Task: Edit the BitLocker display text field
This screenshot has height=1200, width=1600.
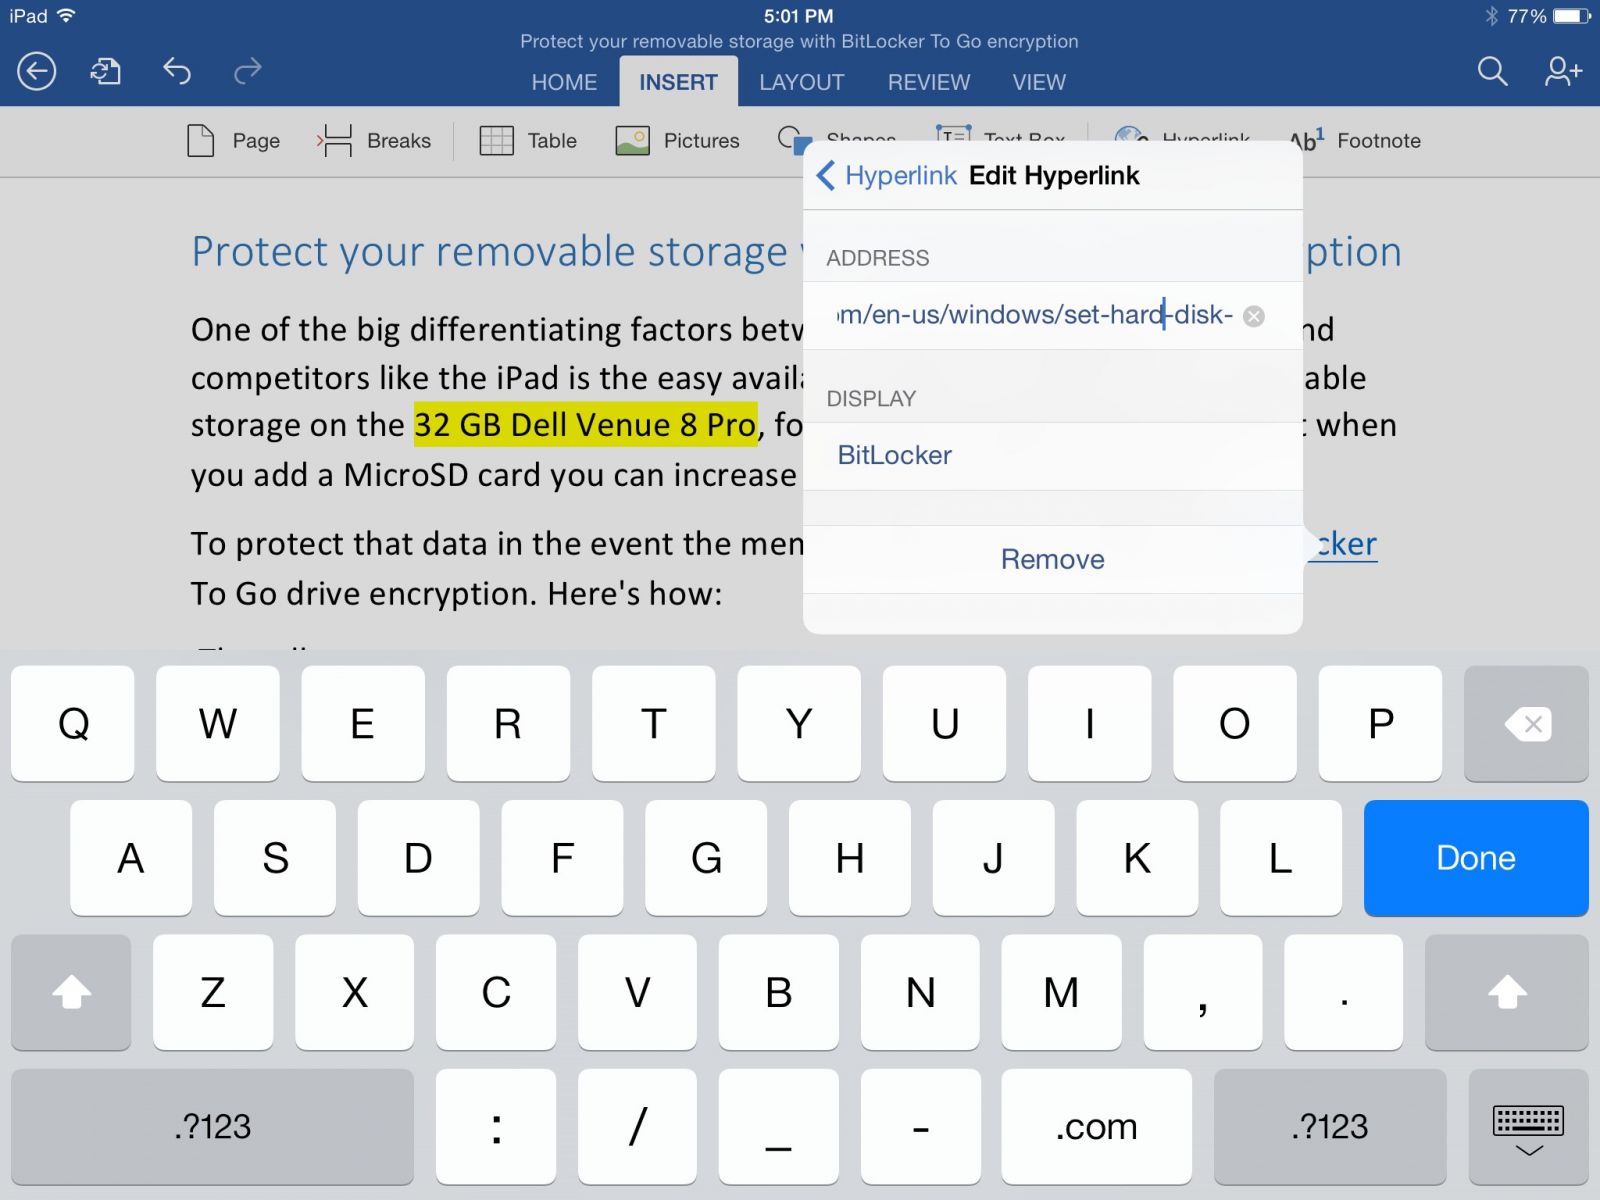Action: [1052, 455]
